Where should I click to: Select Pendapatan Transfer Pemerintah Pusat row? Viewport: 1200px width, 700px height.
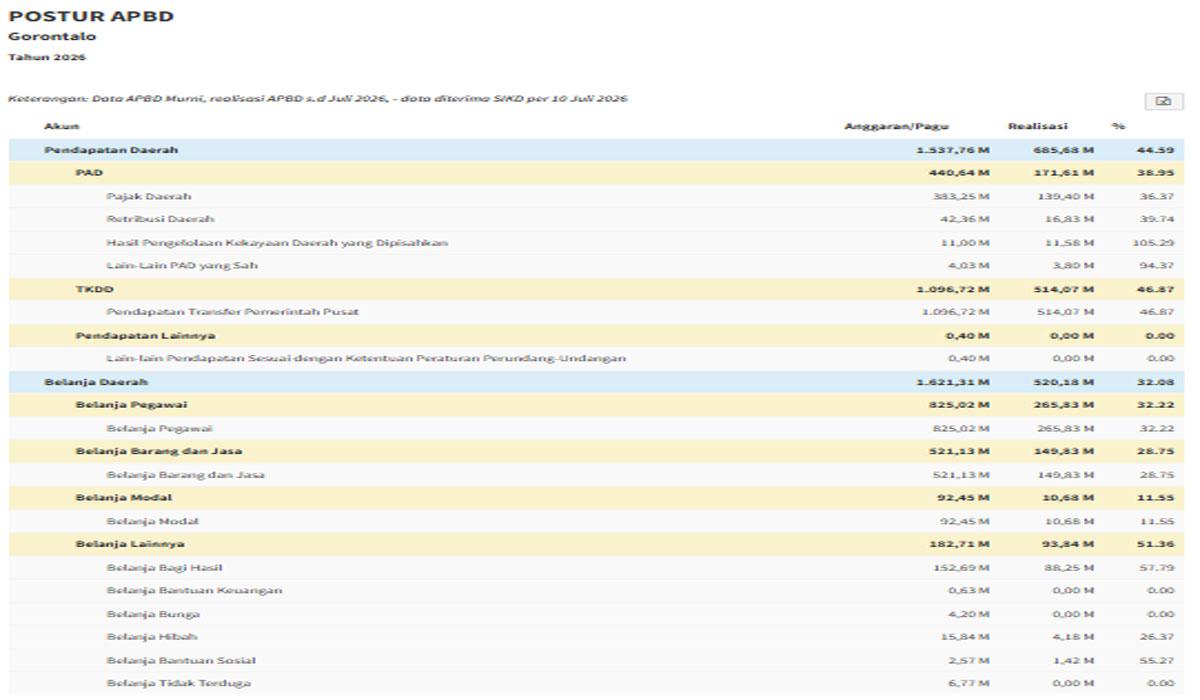point(596,312)
